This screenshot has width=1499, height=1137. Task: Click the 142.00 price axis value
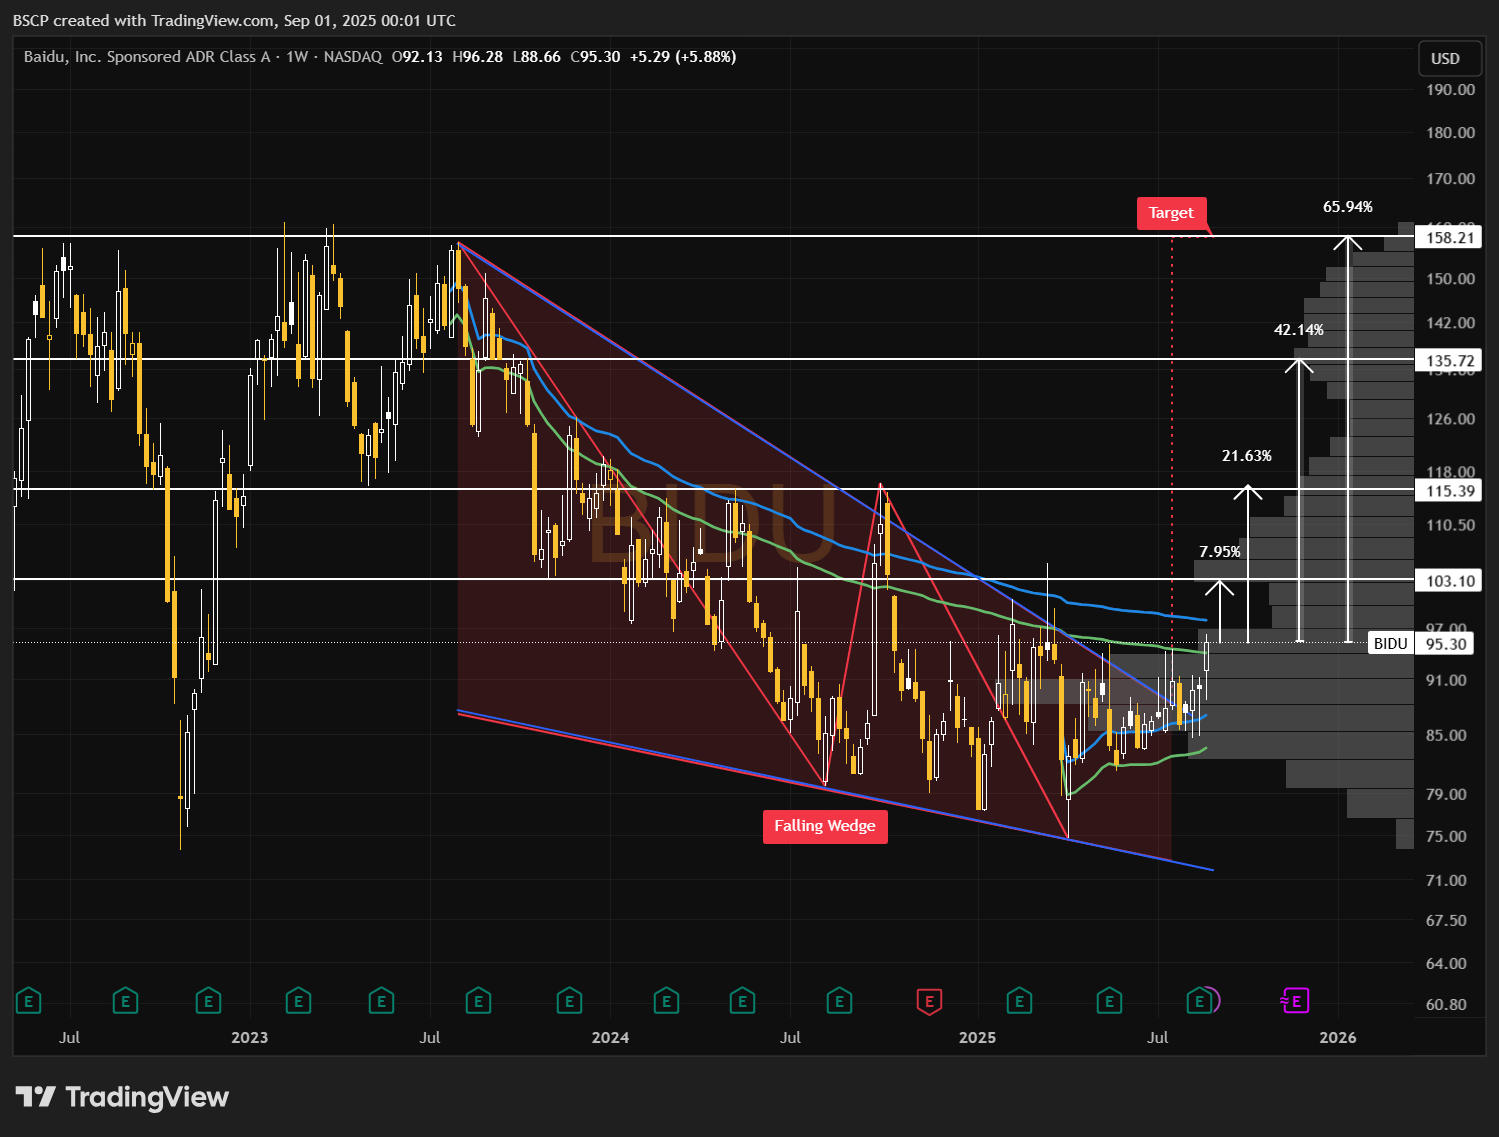[1451, 323]
